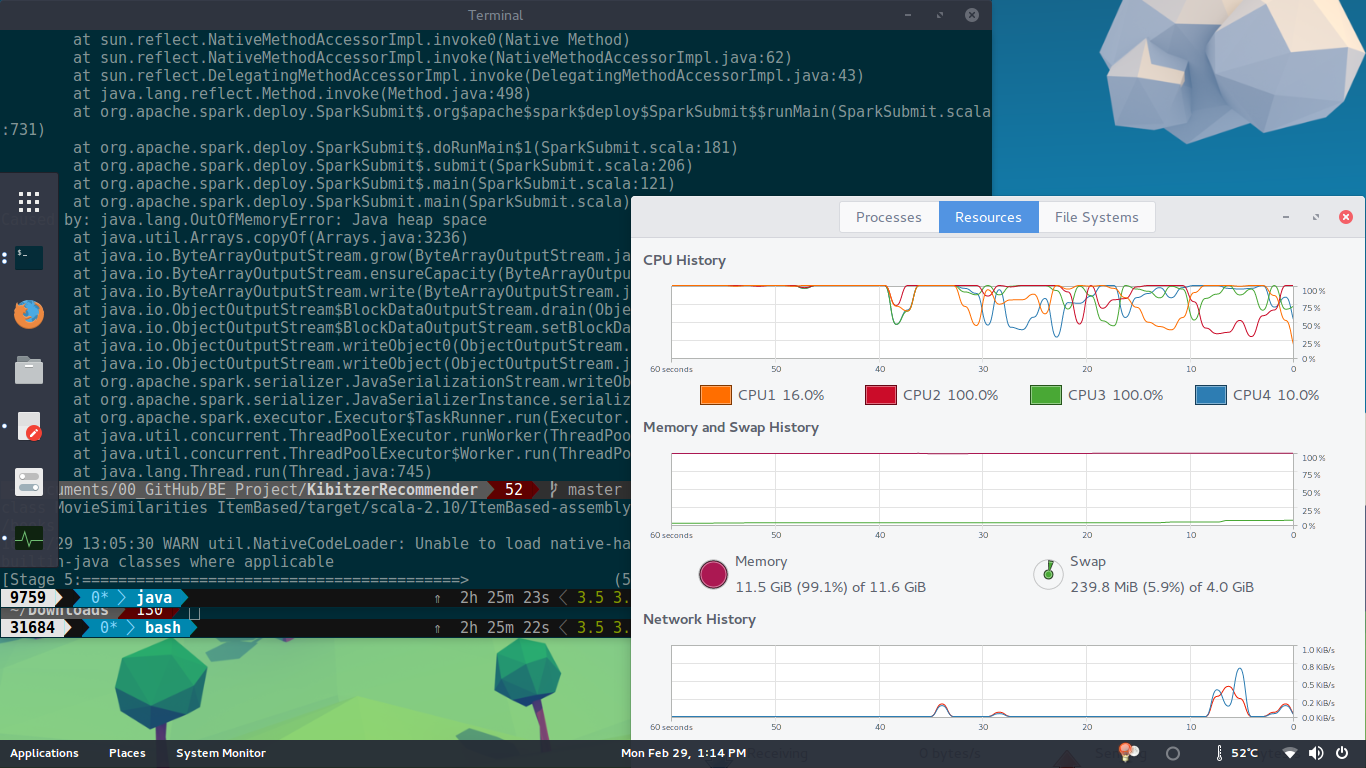Screen dimensions: 1366x768
Task: Open the Files folder icon in dock
Action: [x=29, y=370]
